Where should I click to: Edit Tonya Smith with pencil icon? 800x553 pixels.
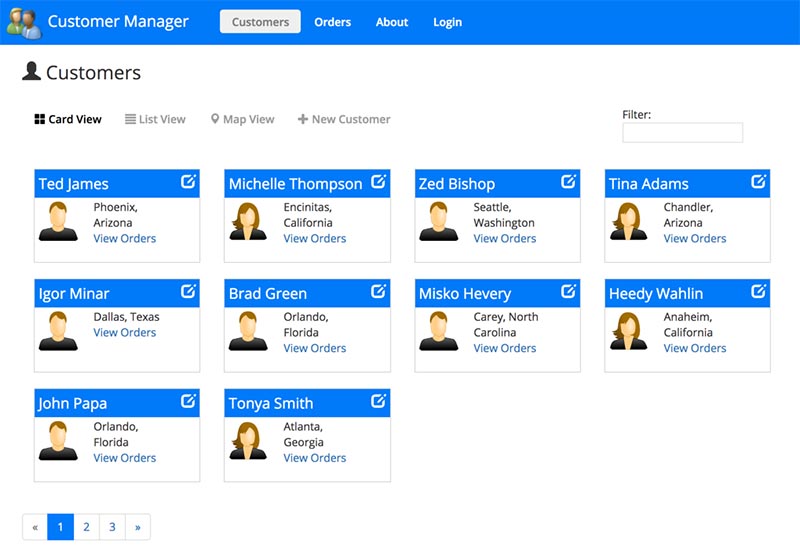tap(378, 401)
